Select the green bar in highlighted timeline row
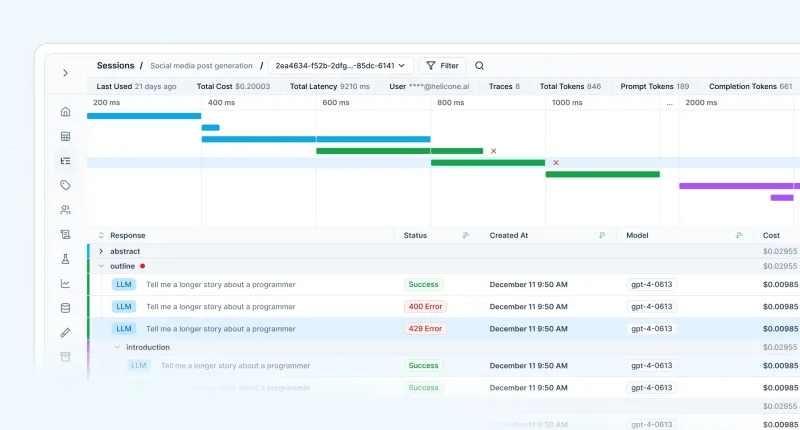The image size is (800, 430). [x=488, y=163]
